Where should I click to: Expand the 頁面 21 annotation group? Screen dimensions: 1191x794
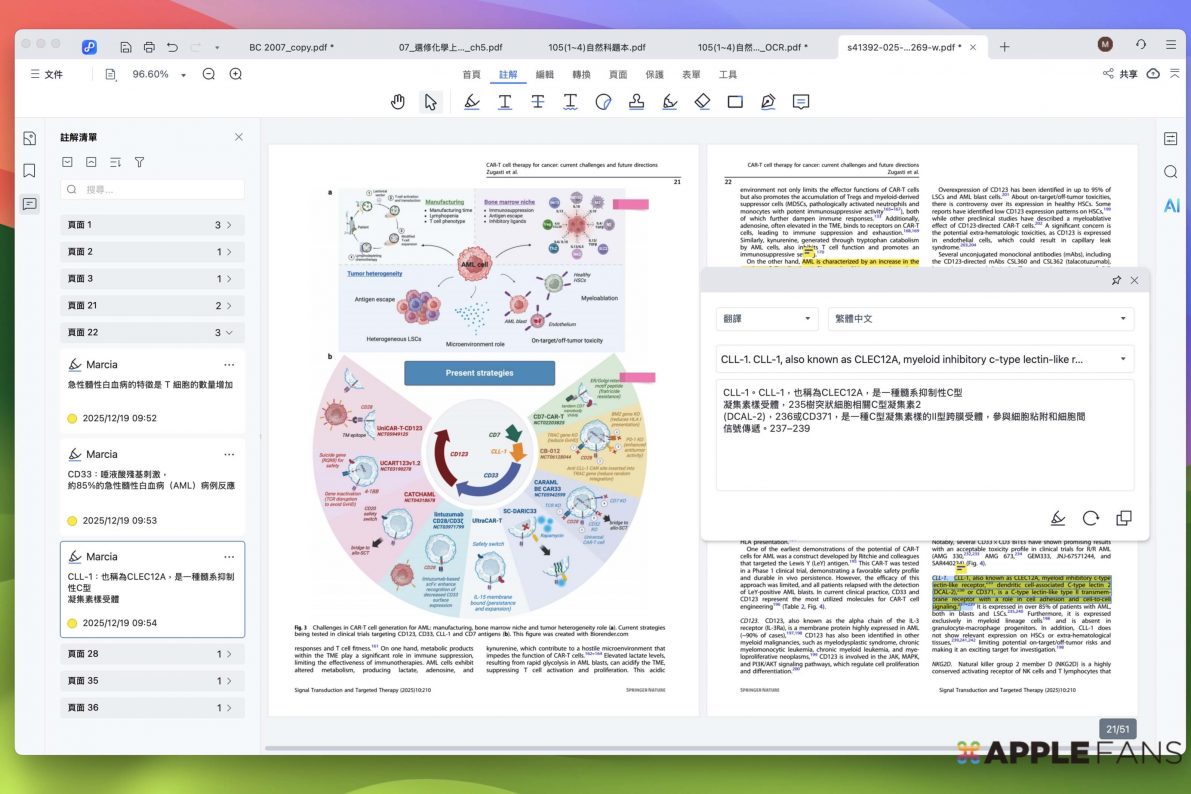(x=152, y=306)
